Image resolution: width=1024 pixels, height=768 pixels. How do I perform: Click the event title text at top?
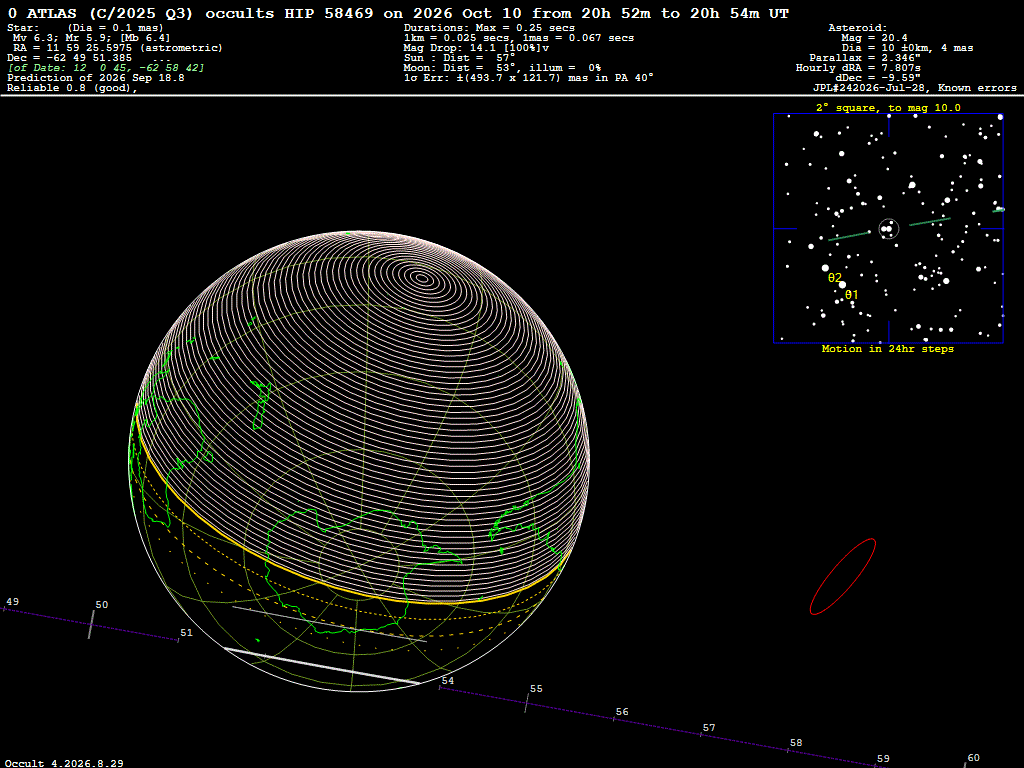tap(398, 13)
